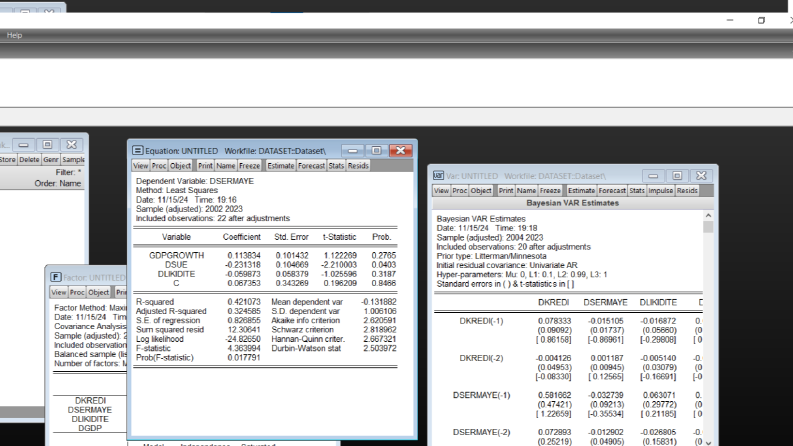
Task: Click the Order: Name label in workfile
Action: pyautogui.click(x=58, y=184)
